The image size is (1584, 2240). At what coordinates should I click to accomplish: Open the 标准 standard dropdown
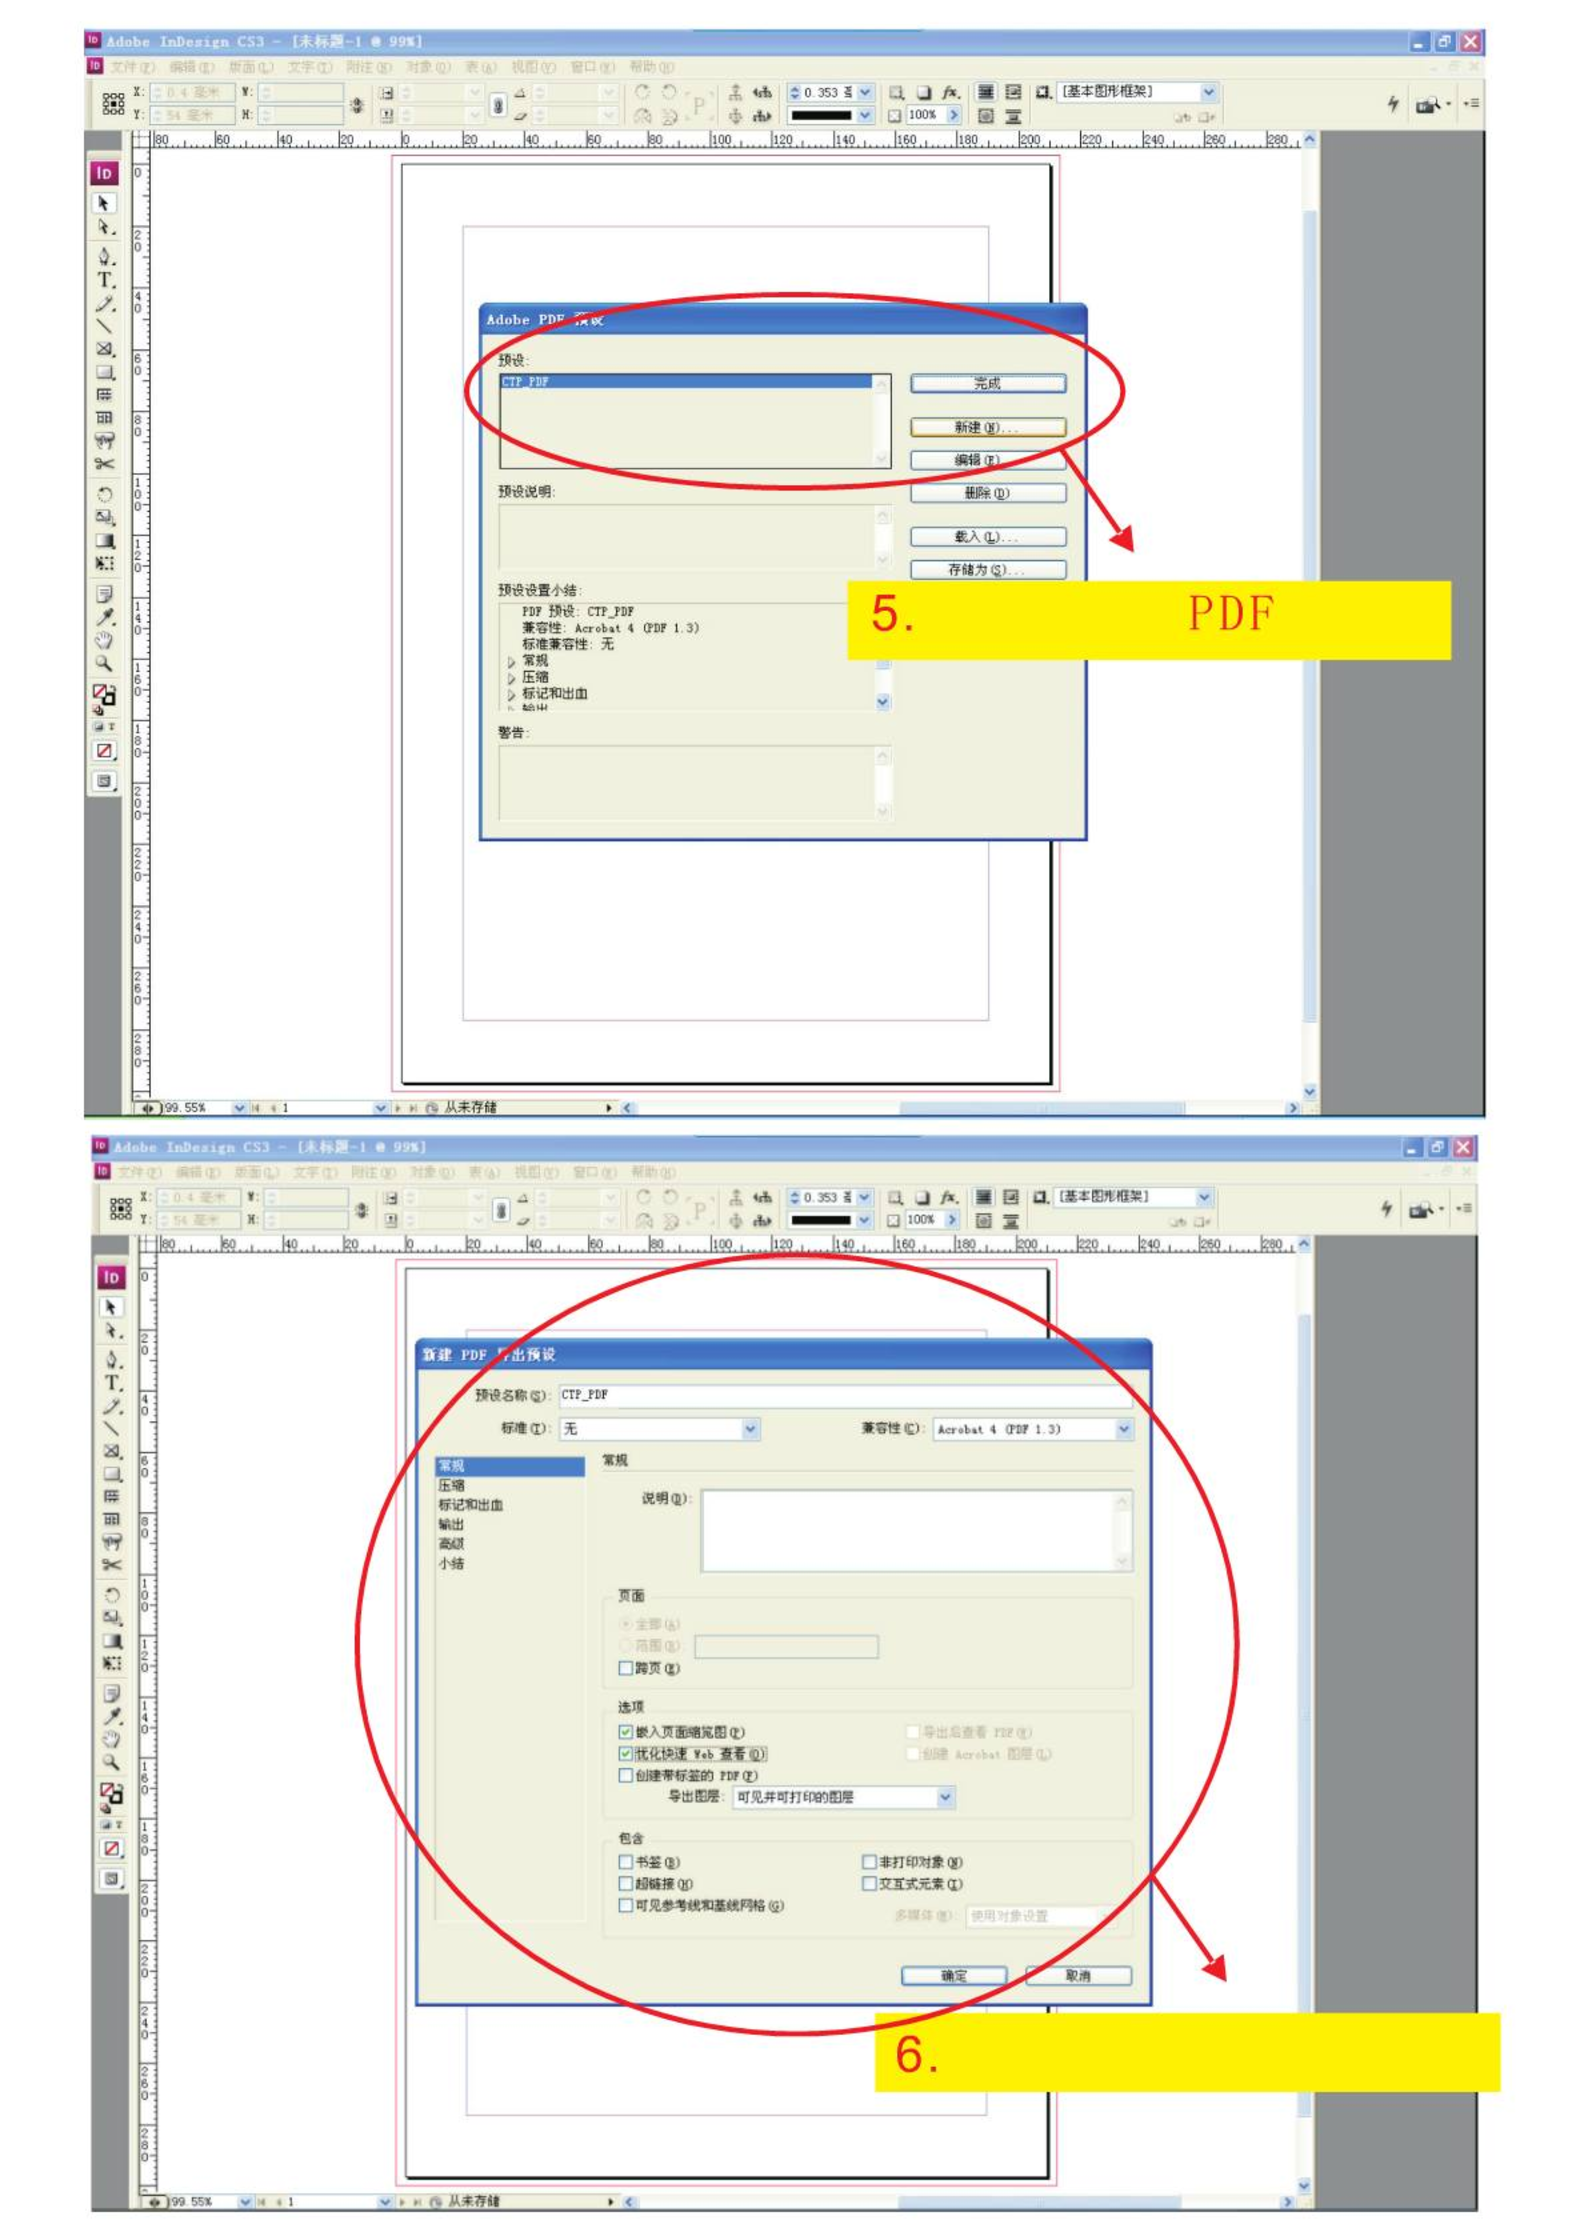[660, 1429]
